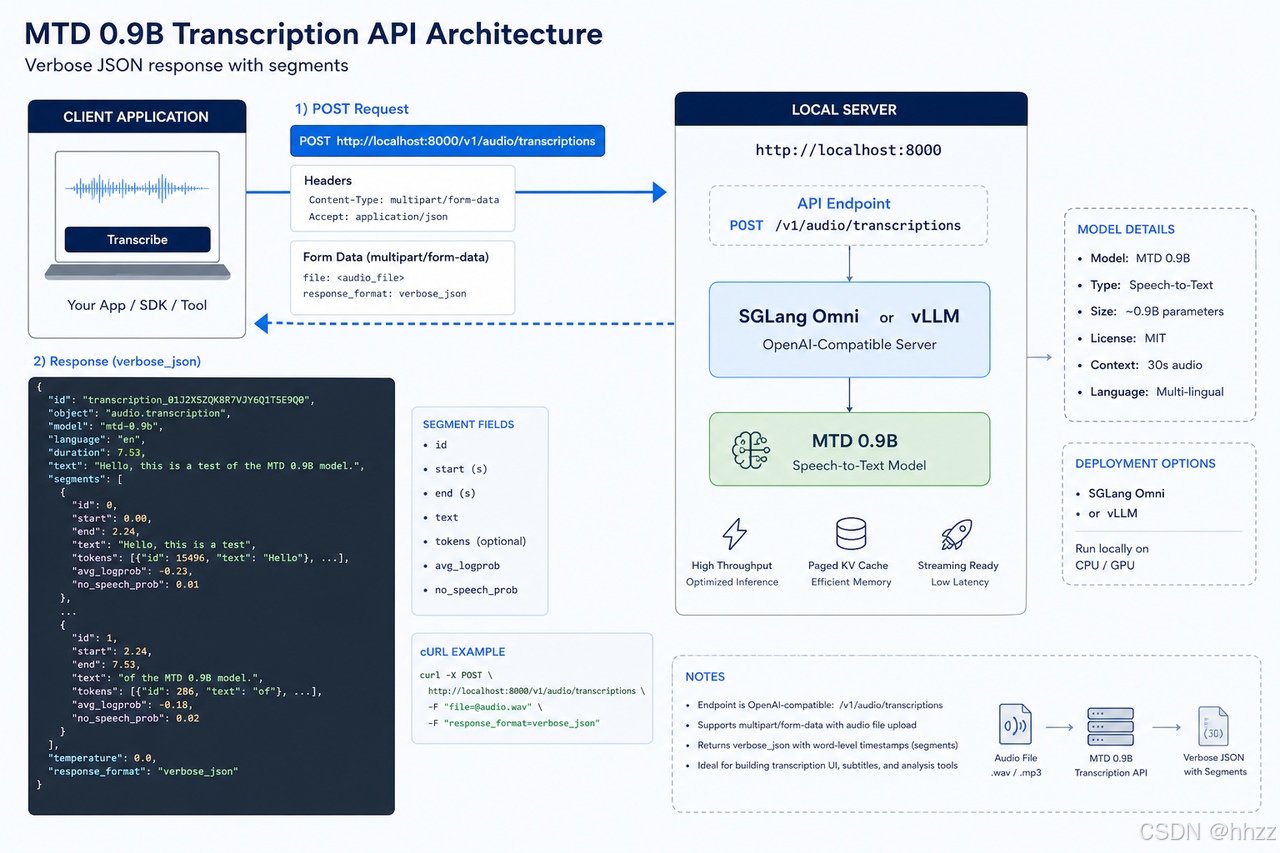
Task: Click the 'Your App / SDK / Tool' label
Action: pyautogui.click(x=137, y=305)
